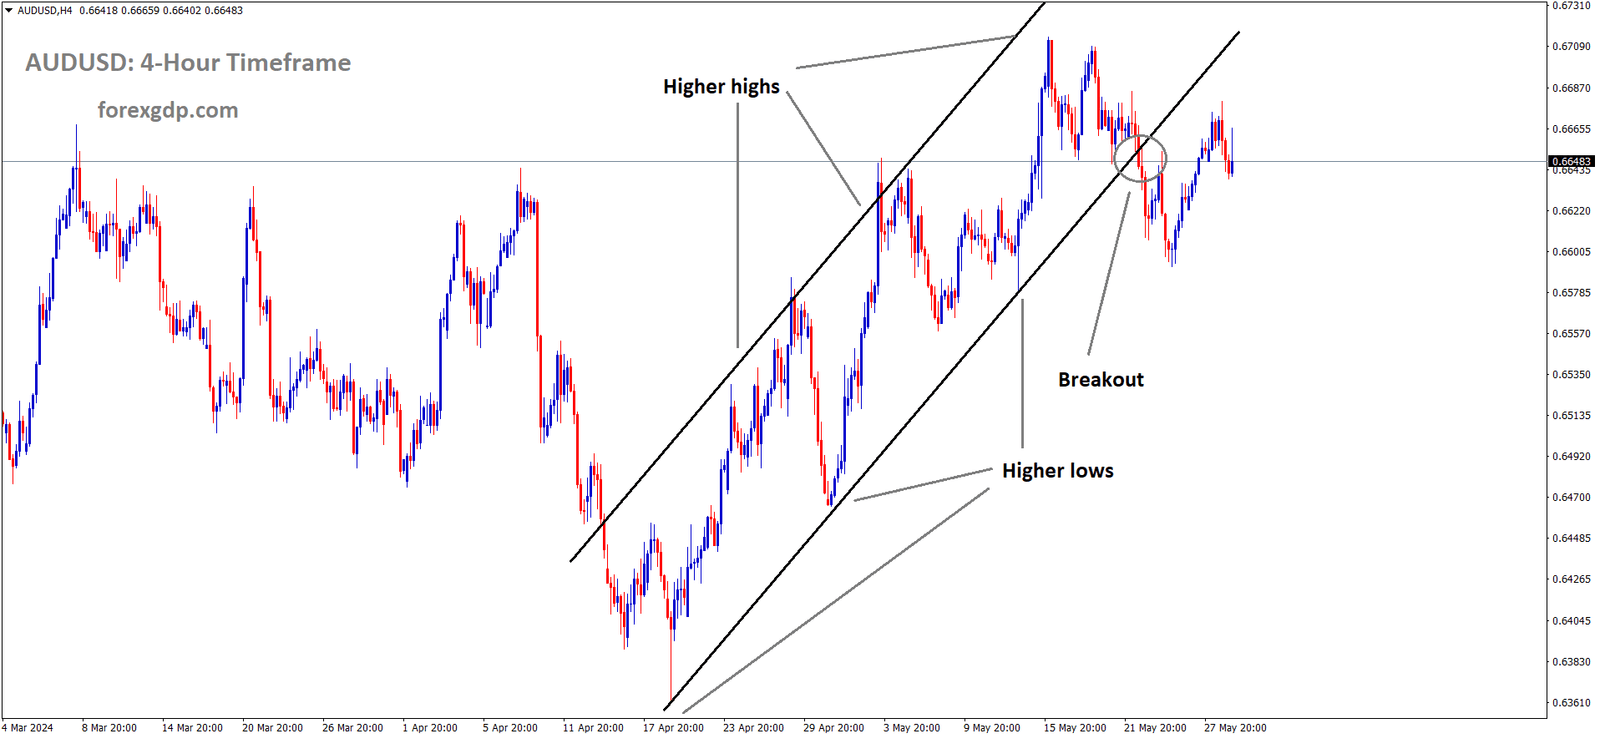This screenshot has height=738, width=1600.
Task: Click the 21 May 20:00 time label
Action: [x=1155, y=728]
